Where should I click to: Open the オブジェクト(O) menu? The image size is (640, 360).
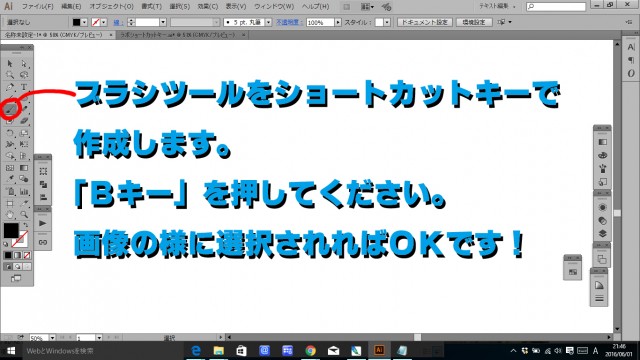(x=111, y=7)
